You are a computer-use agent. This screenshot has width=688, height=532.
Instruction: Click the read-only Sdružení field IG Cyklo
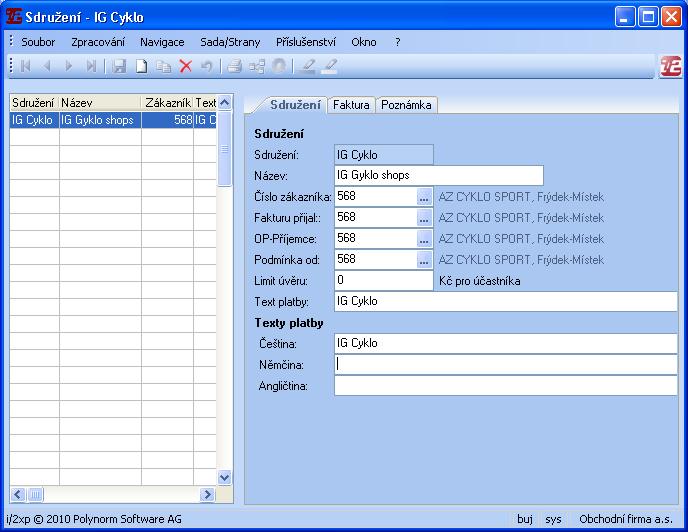coord(383,155)
